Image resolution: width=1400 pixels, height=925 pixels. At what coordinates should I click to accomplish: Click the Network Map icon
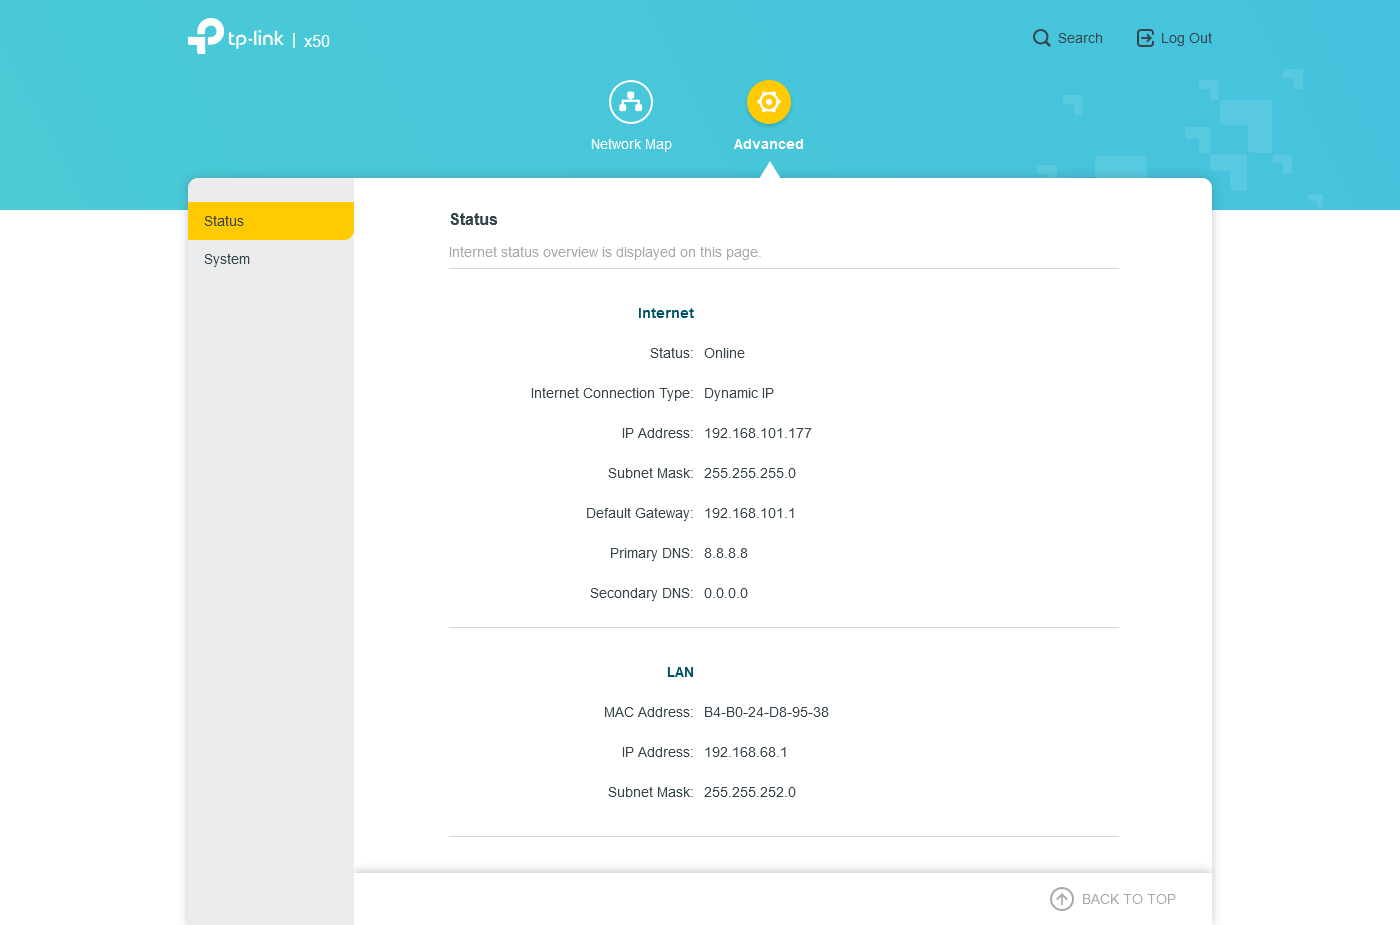click(x=631, y=102)
